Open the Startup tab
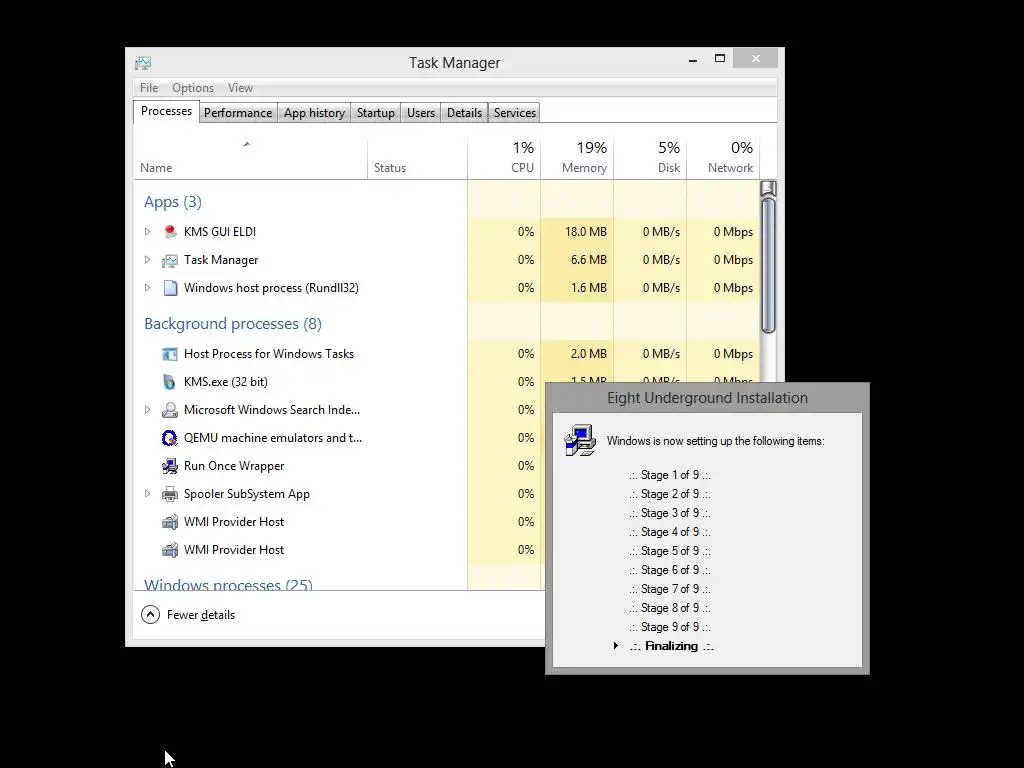 pos(376,113)
